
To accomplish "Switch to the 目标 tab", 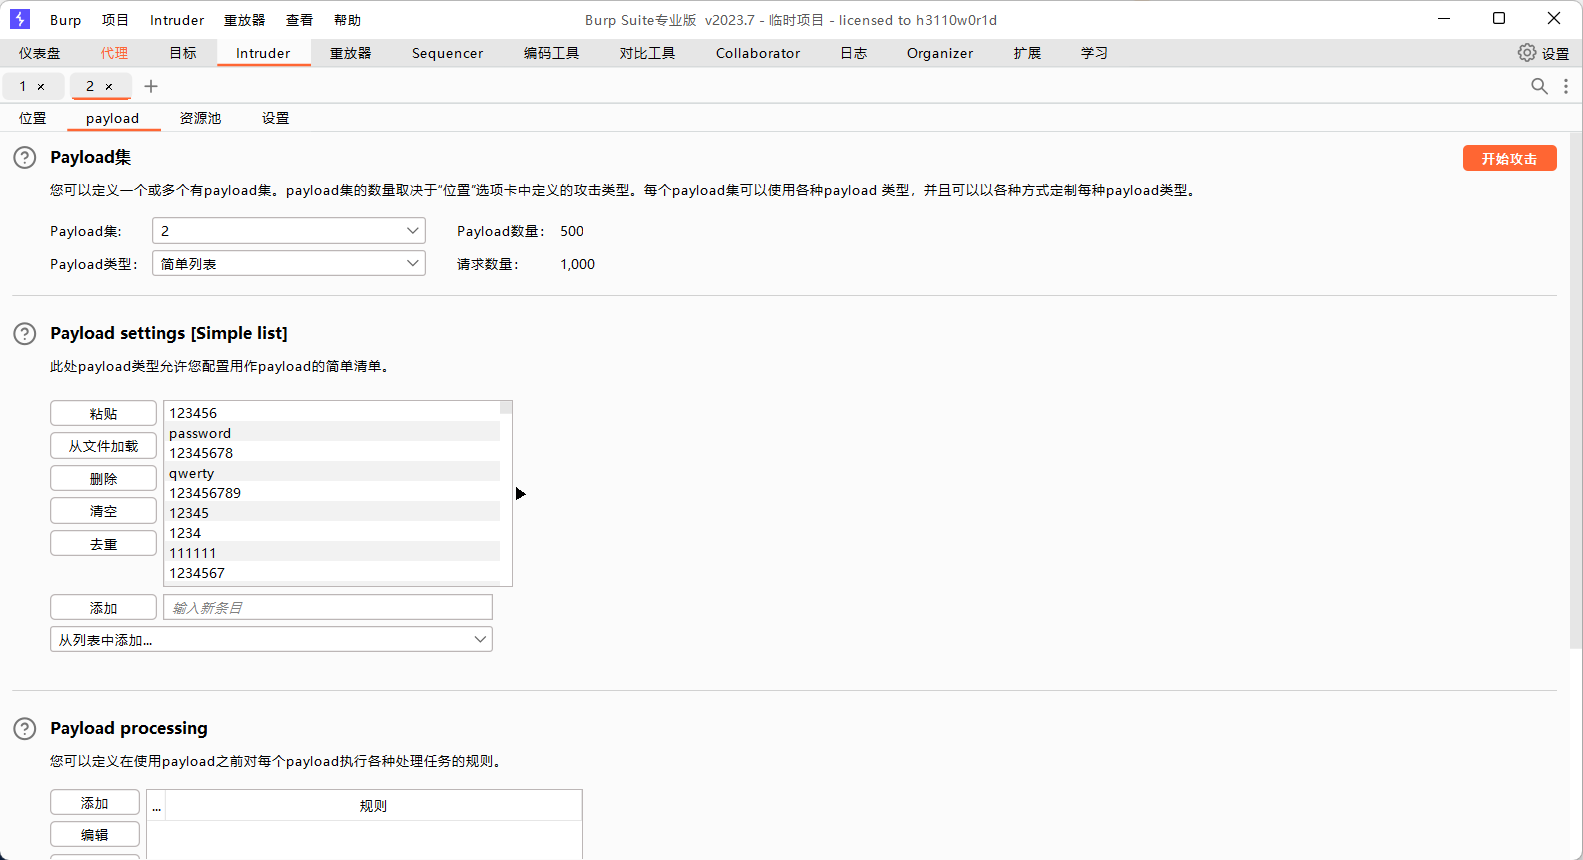I will pos(183,53).
